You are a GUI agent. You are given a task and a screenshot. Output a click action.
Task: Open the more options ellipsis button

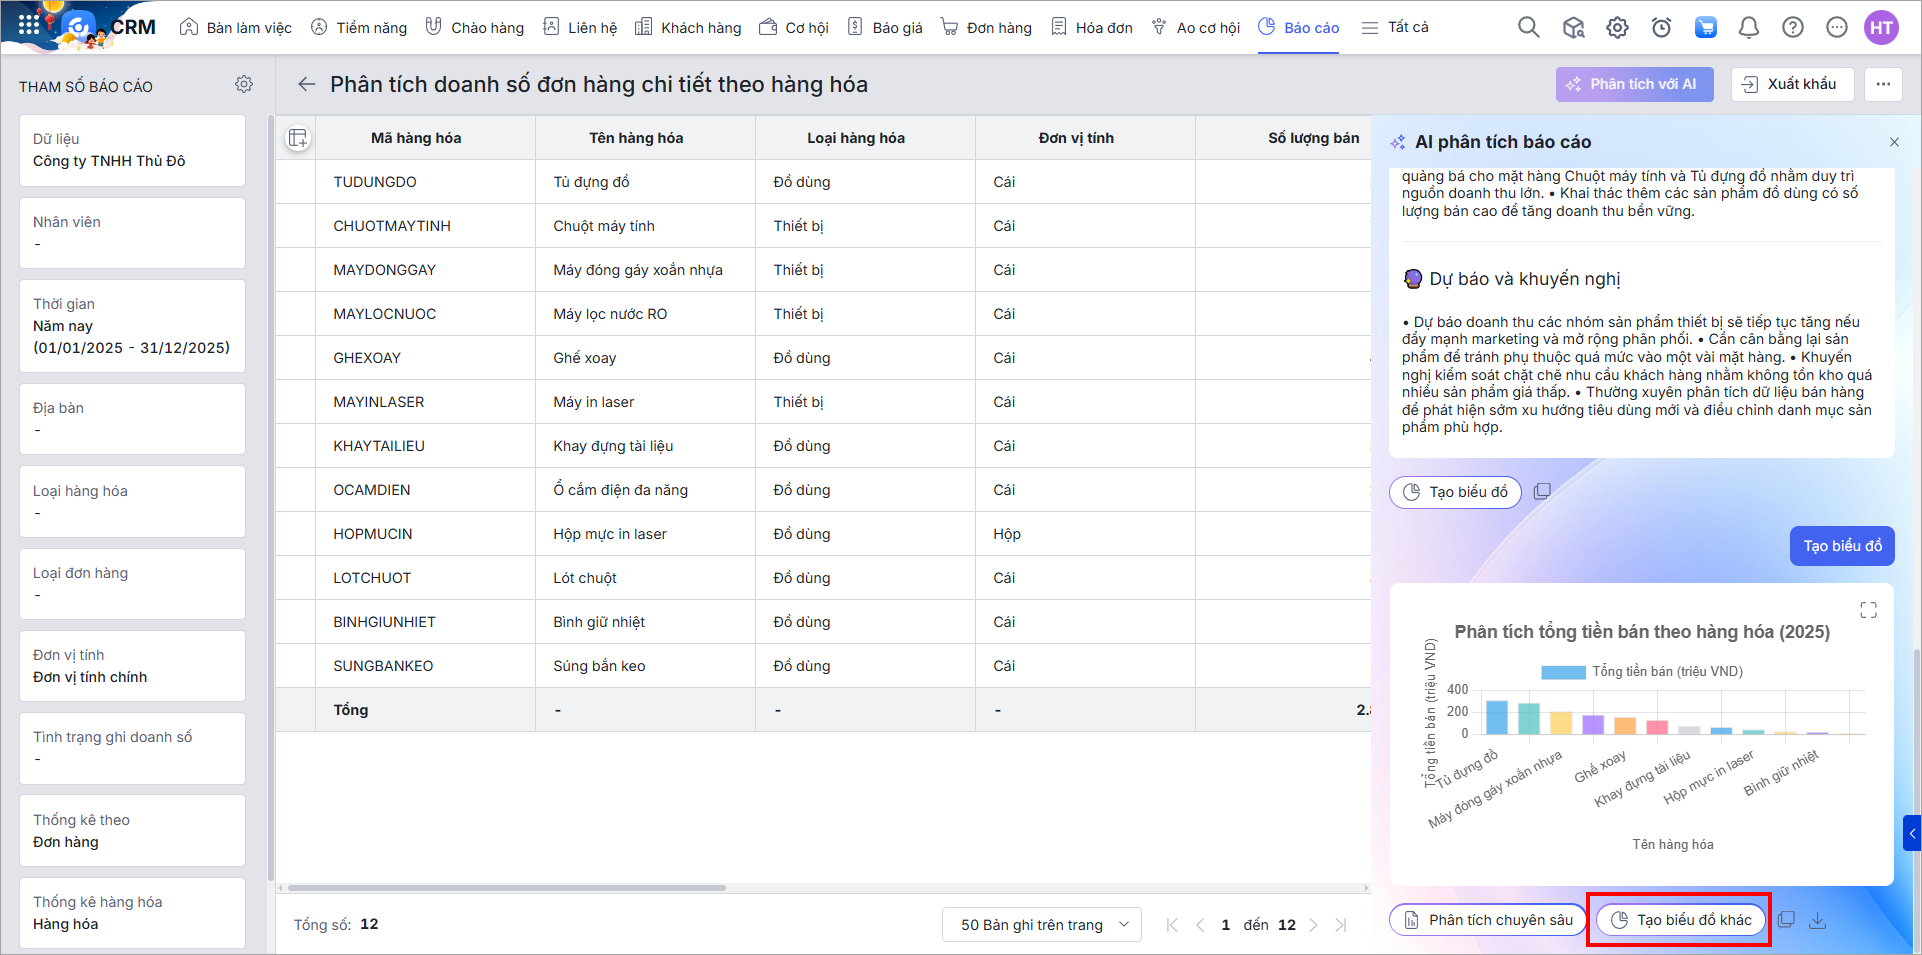[x=1883, y=84]
